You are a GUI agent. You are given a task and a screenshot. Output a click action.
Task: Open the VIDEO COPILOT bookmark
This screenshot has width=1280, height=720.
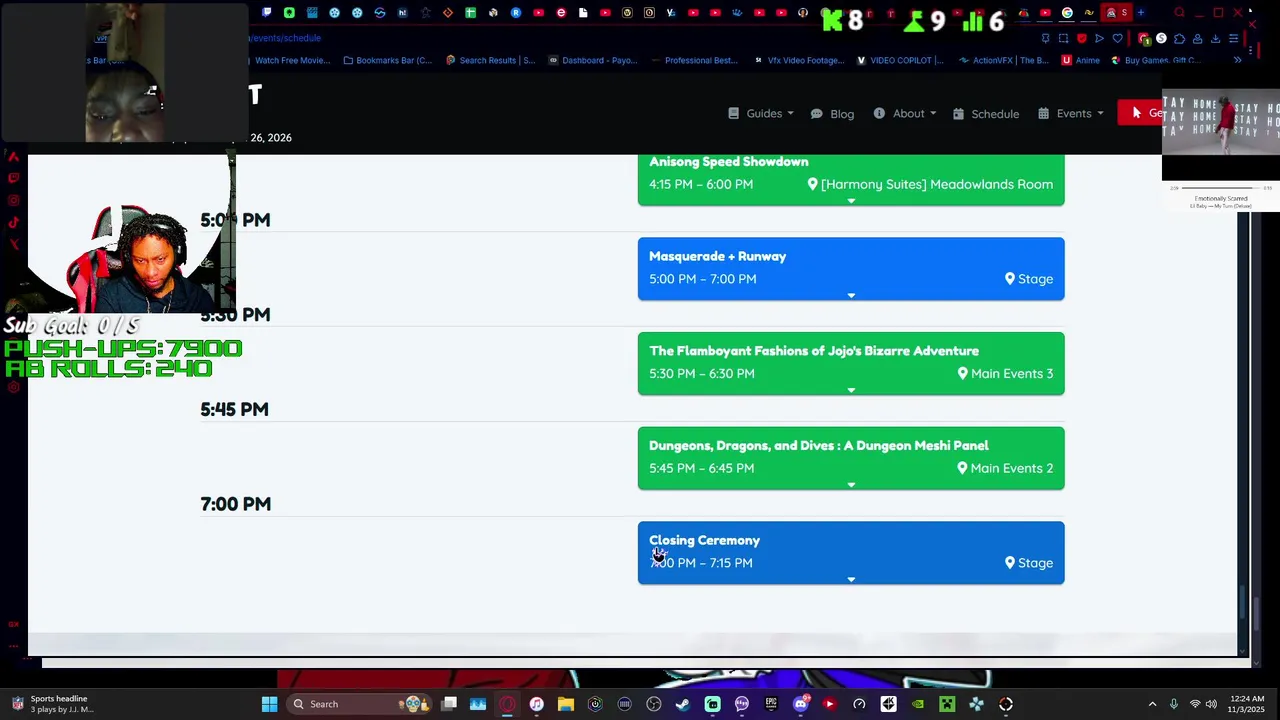pos(900,60)
